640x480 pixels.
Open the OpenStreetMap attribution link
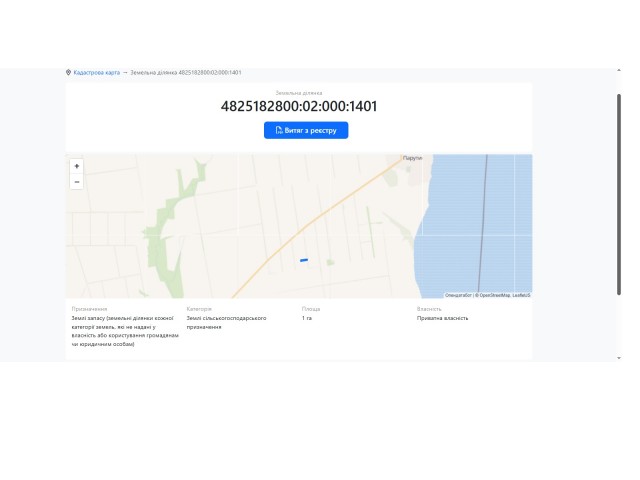[x=495, y=295]
